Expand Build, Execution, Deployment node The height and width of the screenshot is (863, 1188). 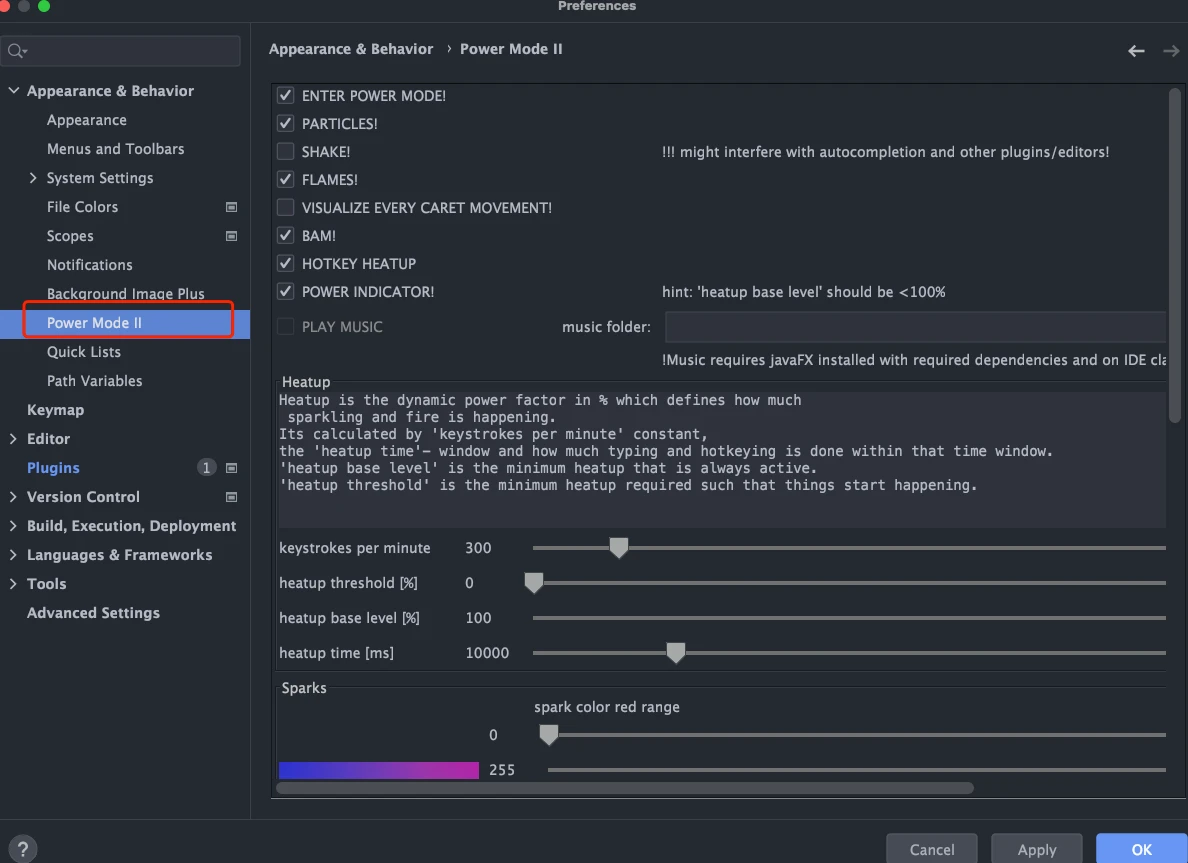click(13, 526)
